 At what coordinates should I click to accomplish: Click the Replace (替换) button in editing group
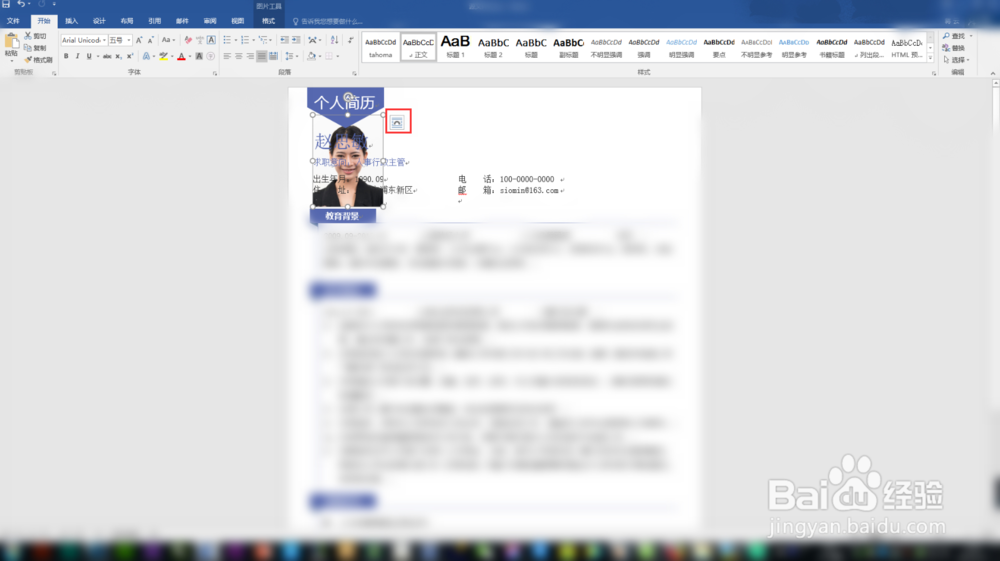point(954,48)
